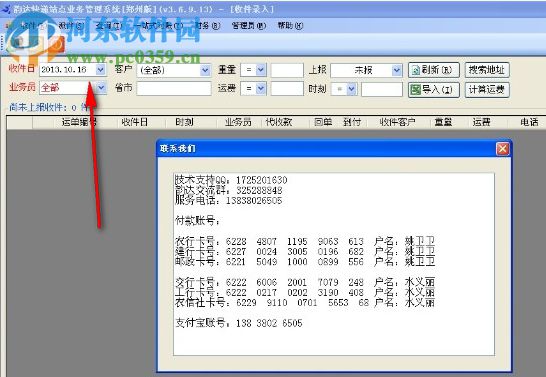Click the 收件日 column header

135,122
